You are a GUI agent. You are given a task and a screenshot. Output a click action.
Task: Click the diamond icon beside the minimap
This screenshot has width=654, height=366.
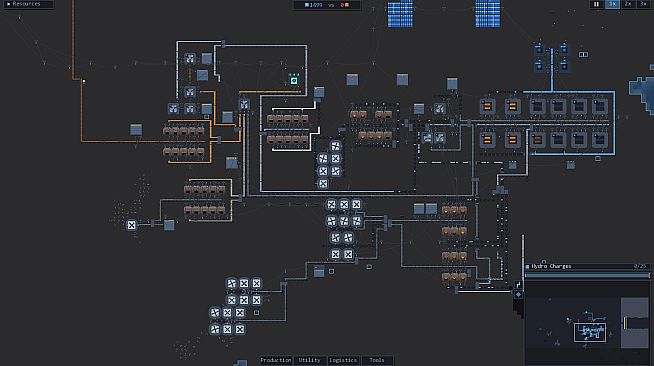[518, 294]
